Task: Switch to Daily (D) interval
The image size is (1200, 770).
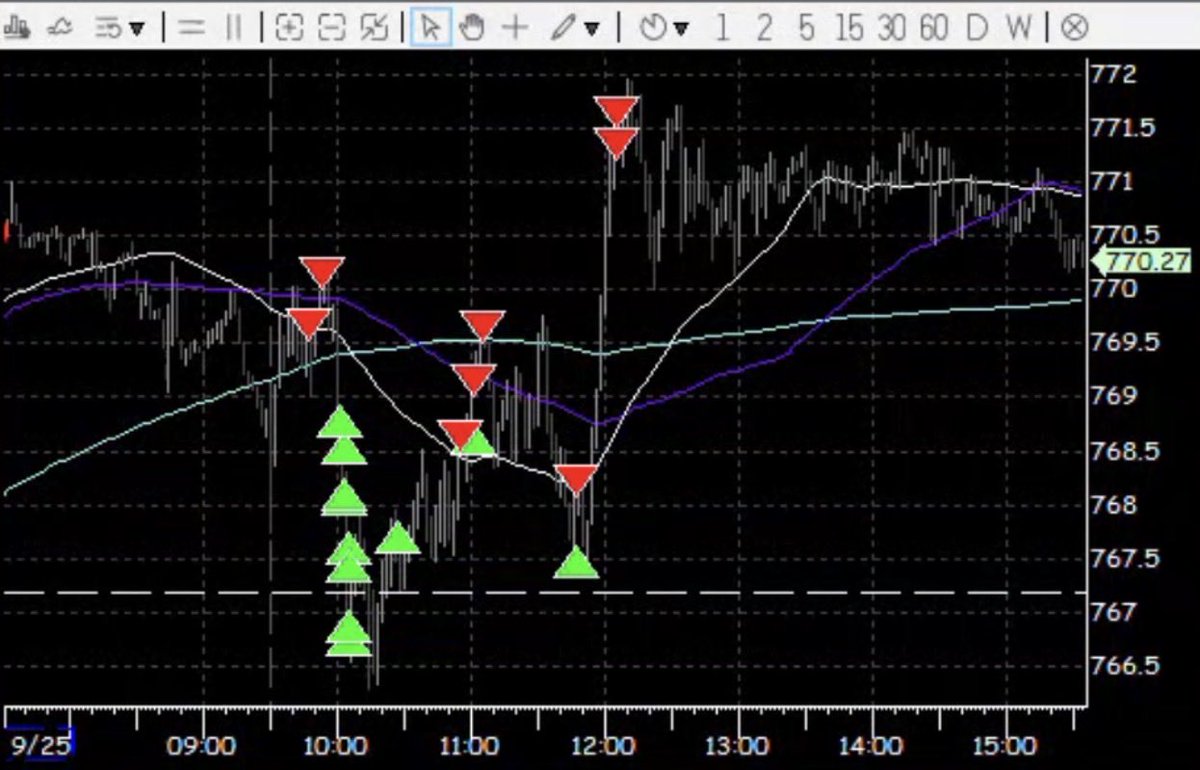Action: click(976, 27)
